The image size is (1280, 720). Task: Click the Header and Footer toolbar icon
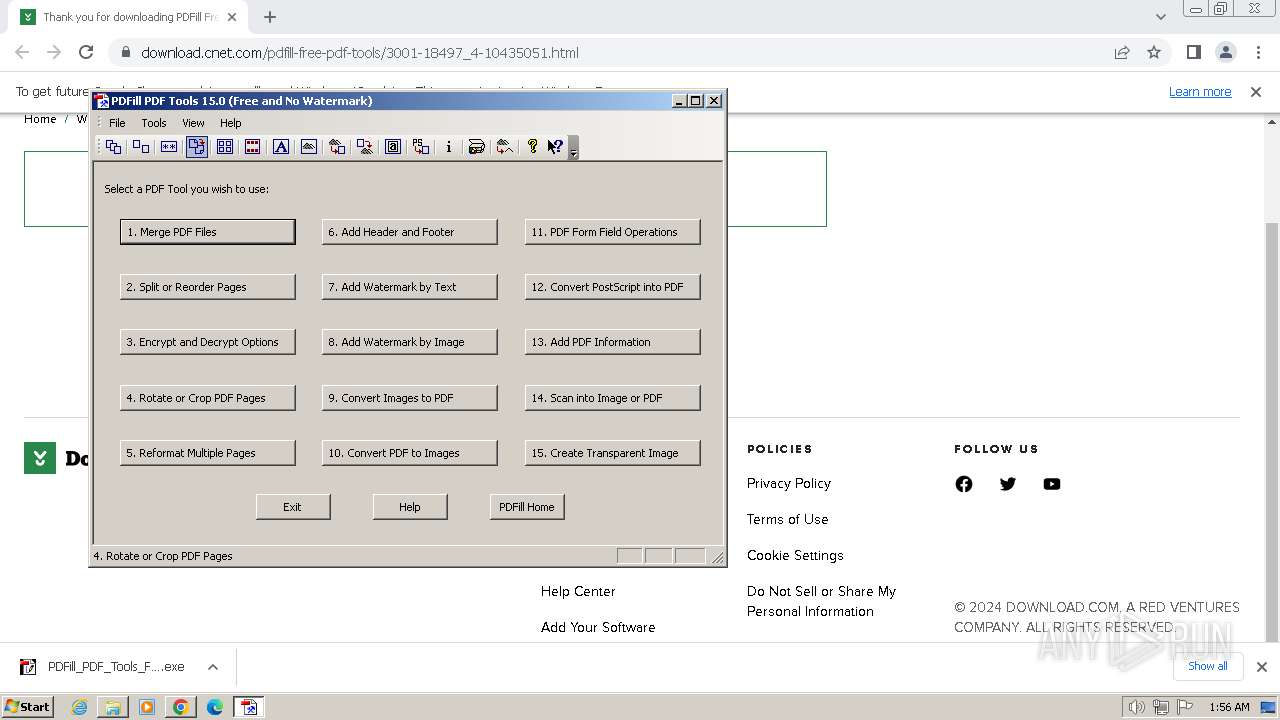coord(253,147)
